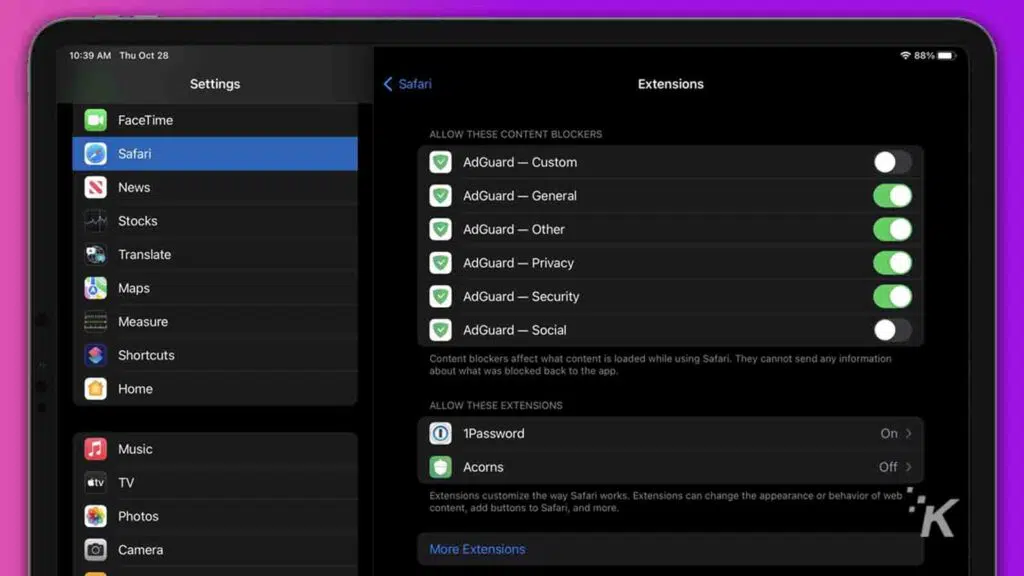The width and height of the screenshot is (1024, 576).
Task: Open the Photos settings entry
Action: click(x=95, y=516)
